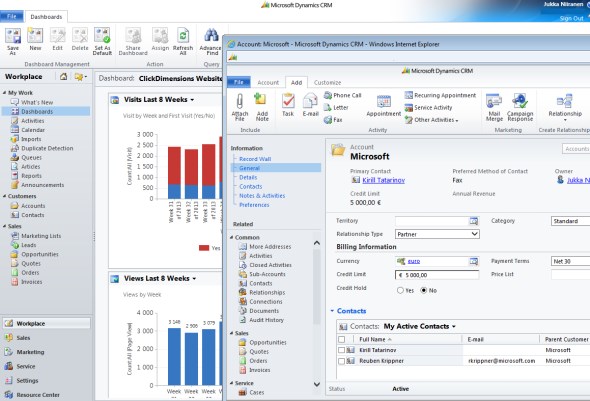Viewport: 590px width, 401px height.
Task: Click the Campaign Response icon
Action: click(x=520, y=101)
